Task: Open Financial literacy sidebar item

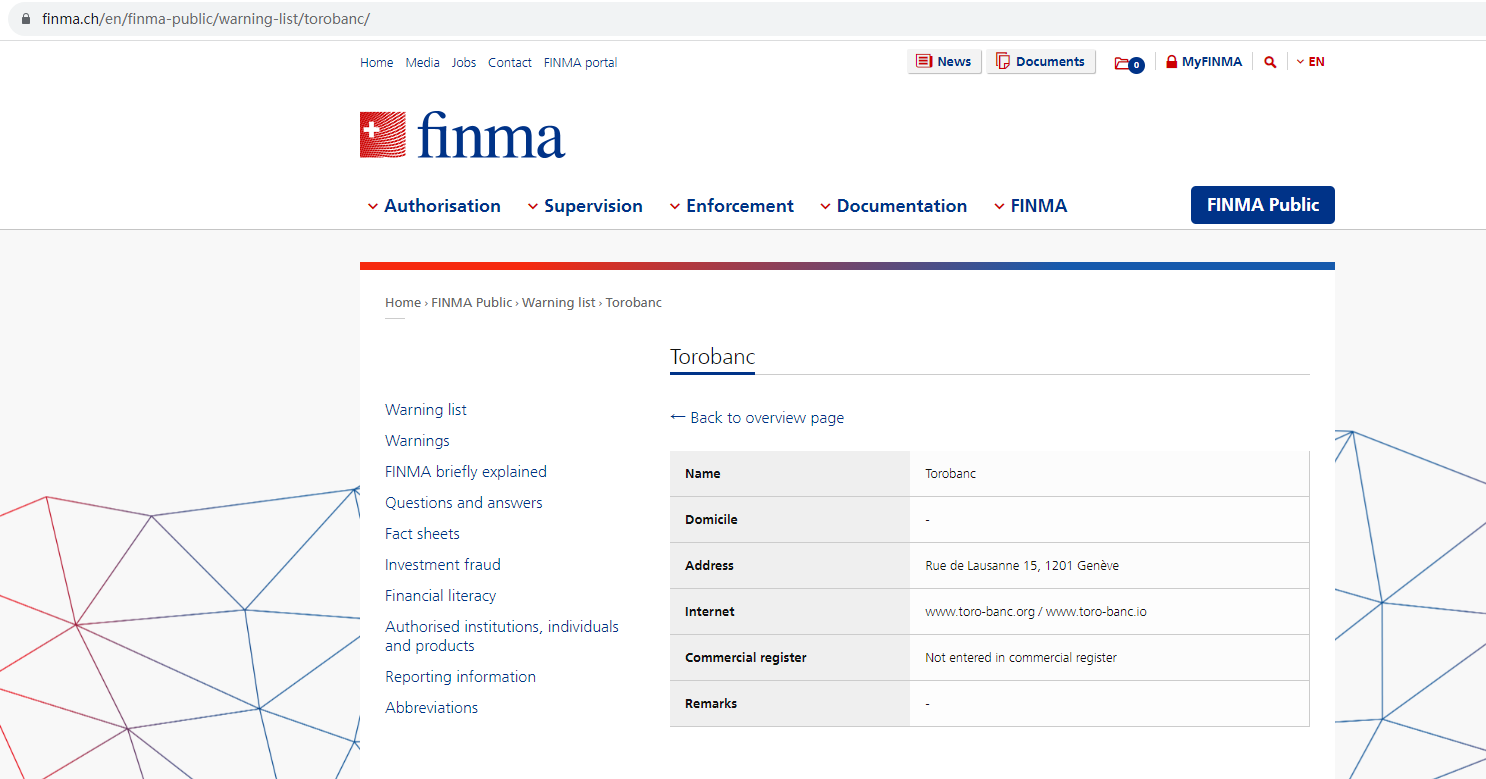Action: [441, 596]
